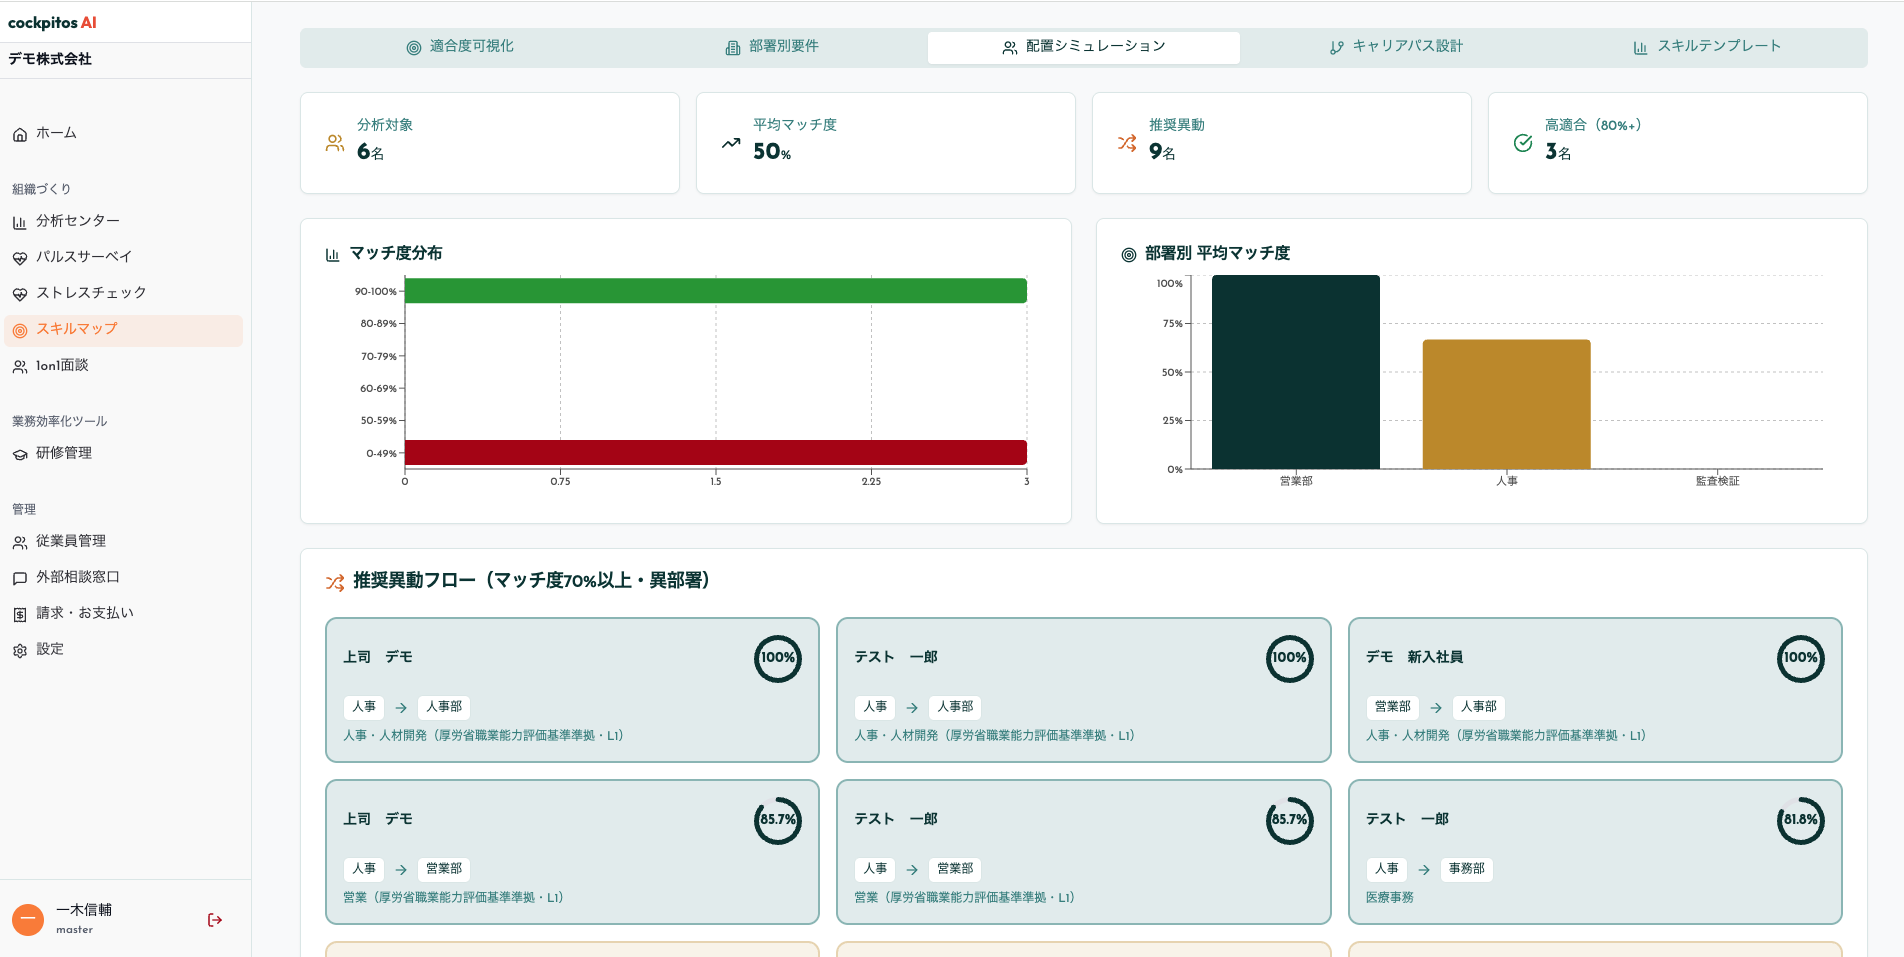The width and height of the screenshot is (1904, 957).
Task: Open ストレスチェック in the sidebar
Action: click(124, 294)
